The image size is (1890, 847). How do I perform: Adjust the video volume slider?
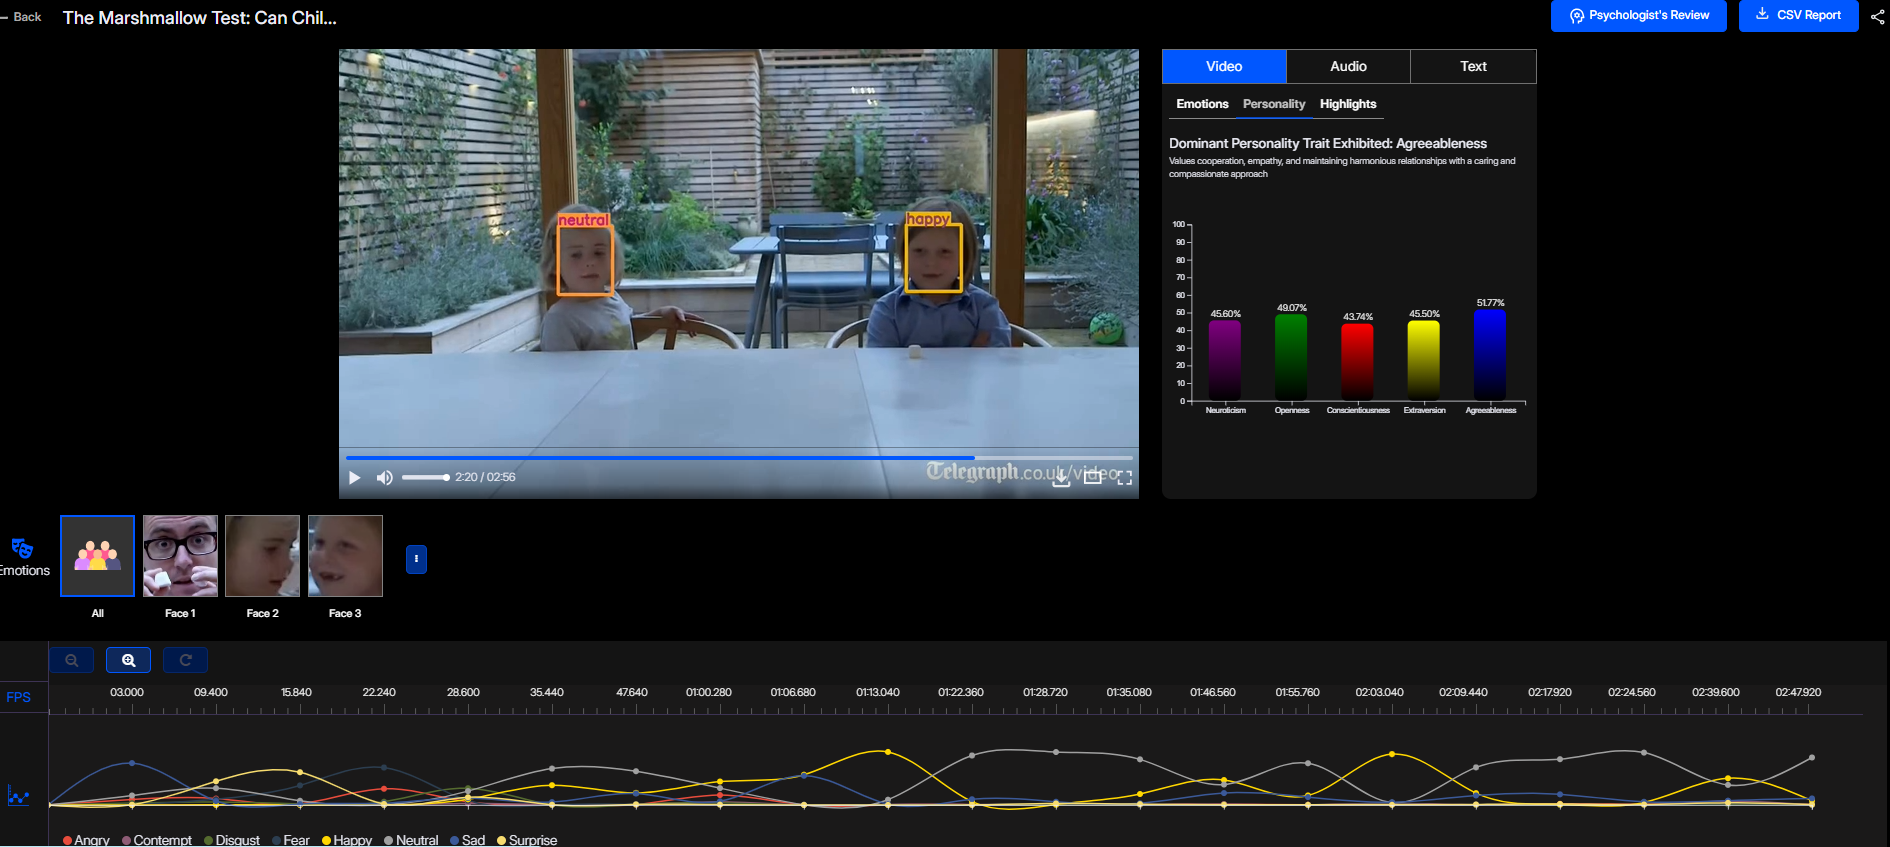pos(425,478)
